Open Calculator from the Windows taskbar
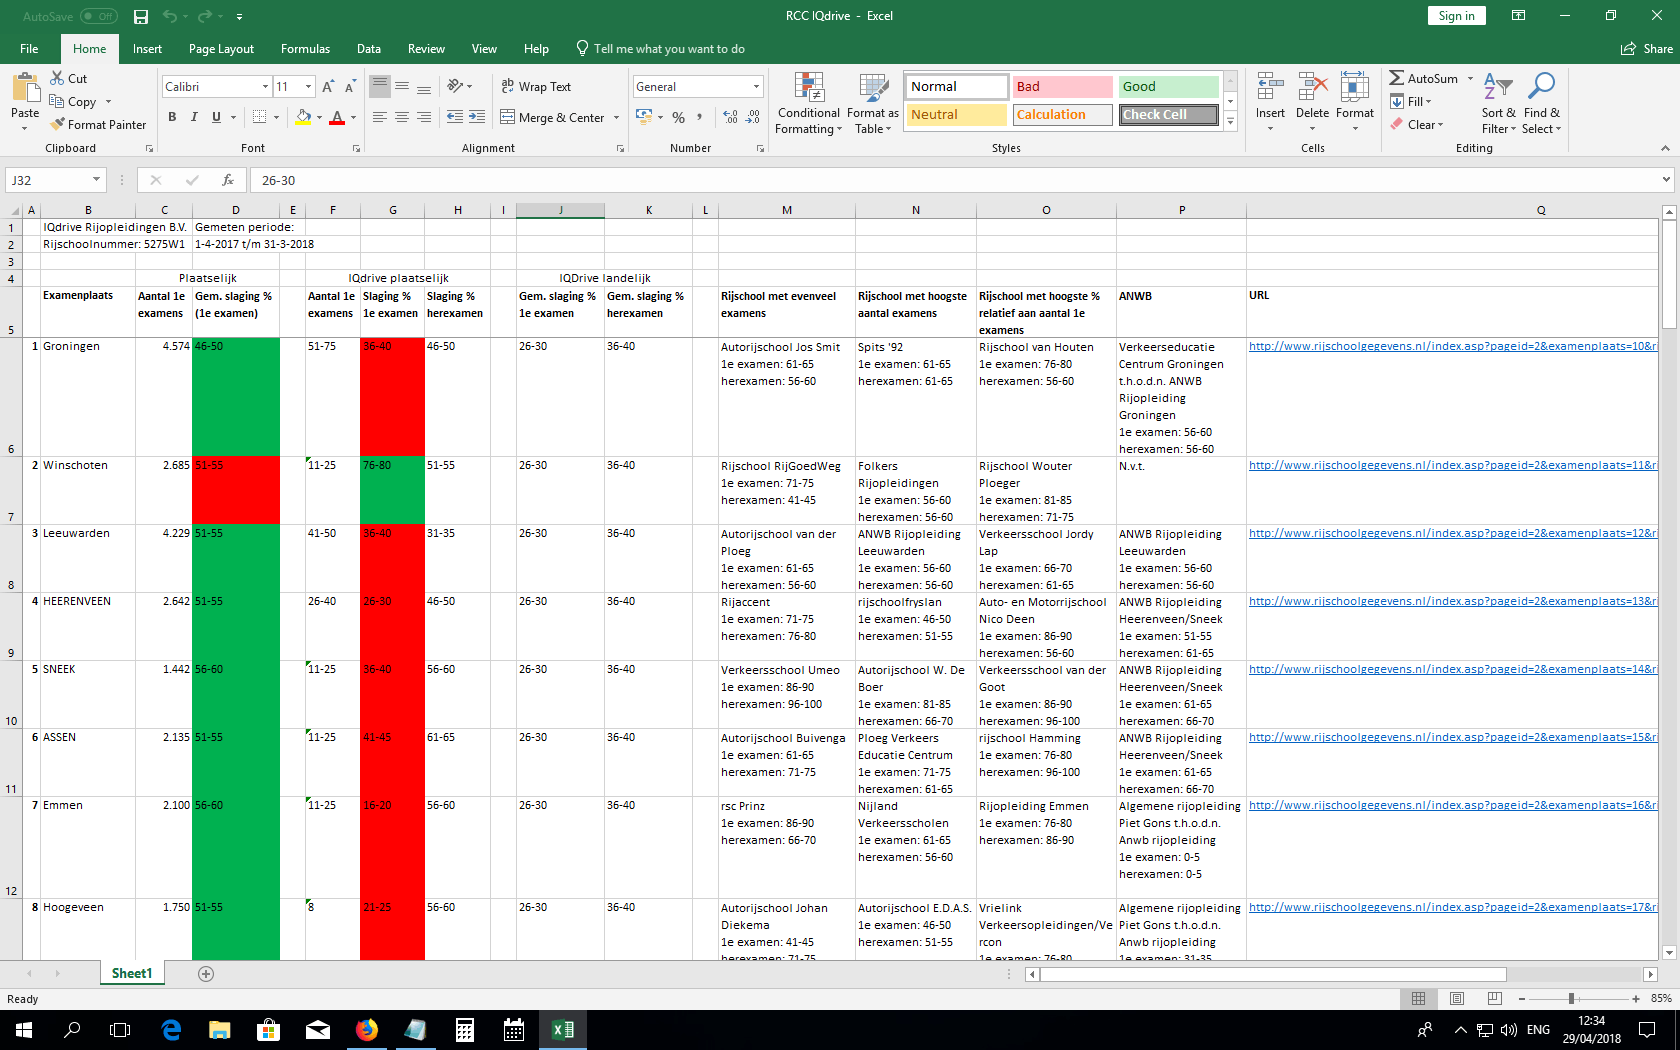 point(465,1030)
